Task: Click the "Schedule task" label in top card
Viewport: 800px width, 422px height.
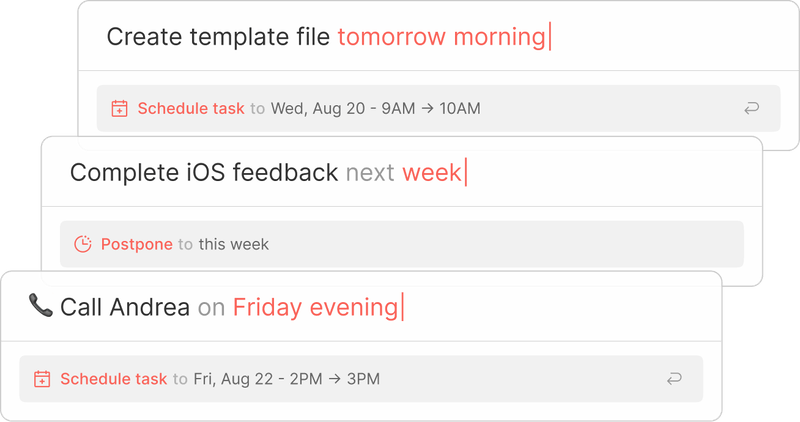Action: pyautogui.click(x=191, y=109)
